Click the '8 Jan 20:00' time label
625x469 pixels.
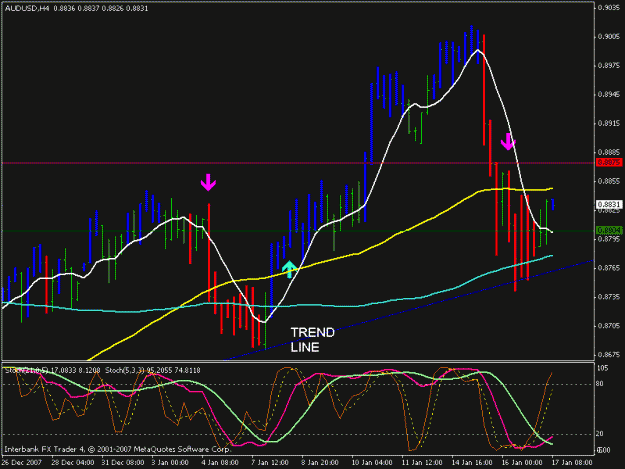(x=319, y=463)
